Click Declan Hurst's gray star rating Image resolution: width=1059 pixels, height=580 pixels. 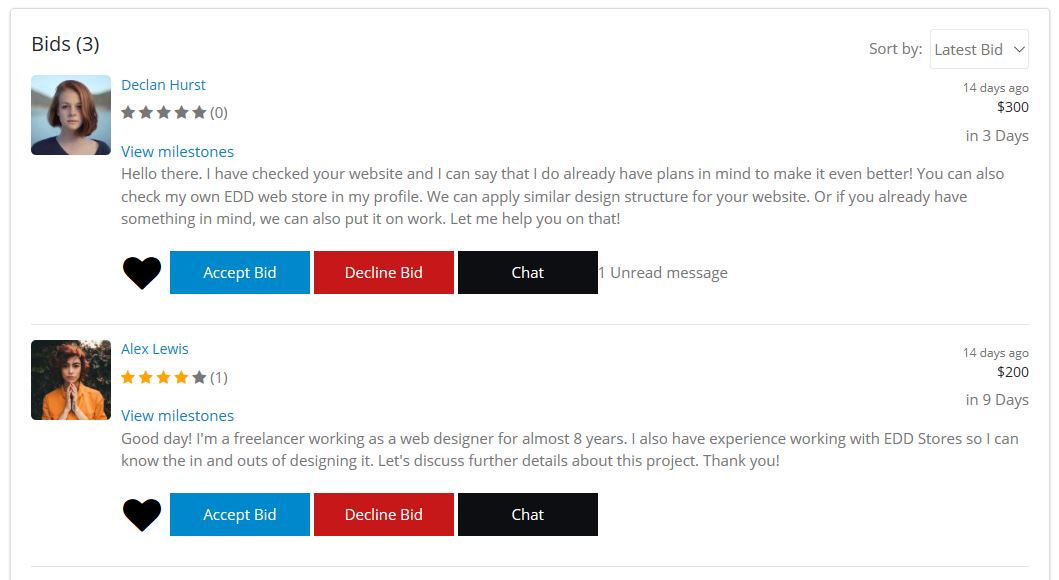[164, 113]
